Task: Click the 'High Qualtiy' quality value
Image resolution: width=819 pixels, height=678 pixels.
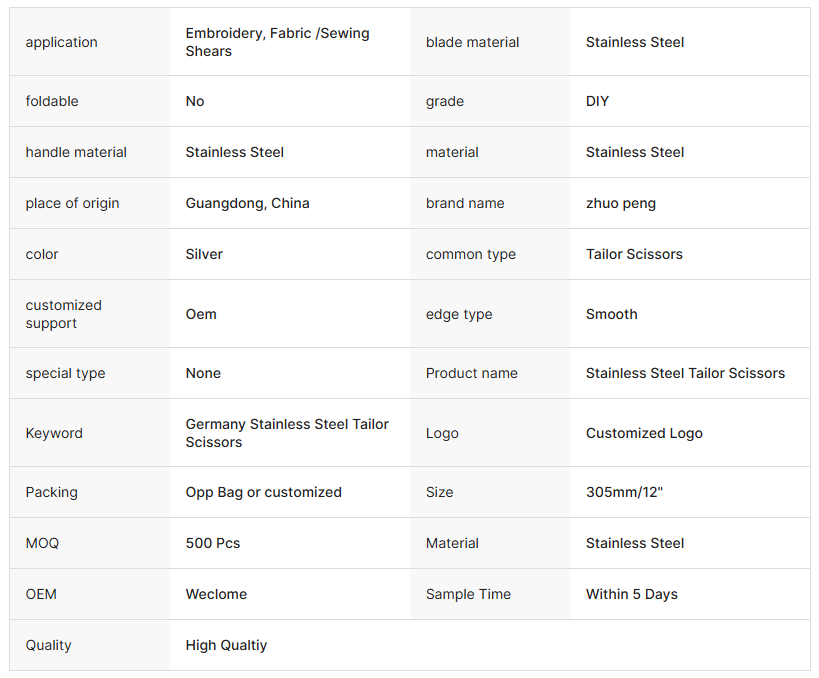Action: pos(226,646)
